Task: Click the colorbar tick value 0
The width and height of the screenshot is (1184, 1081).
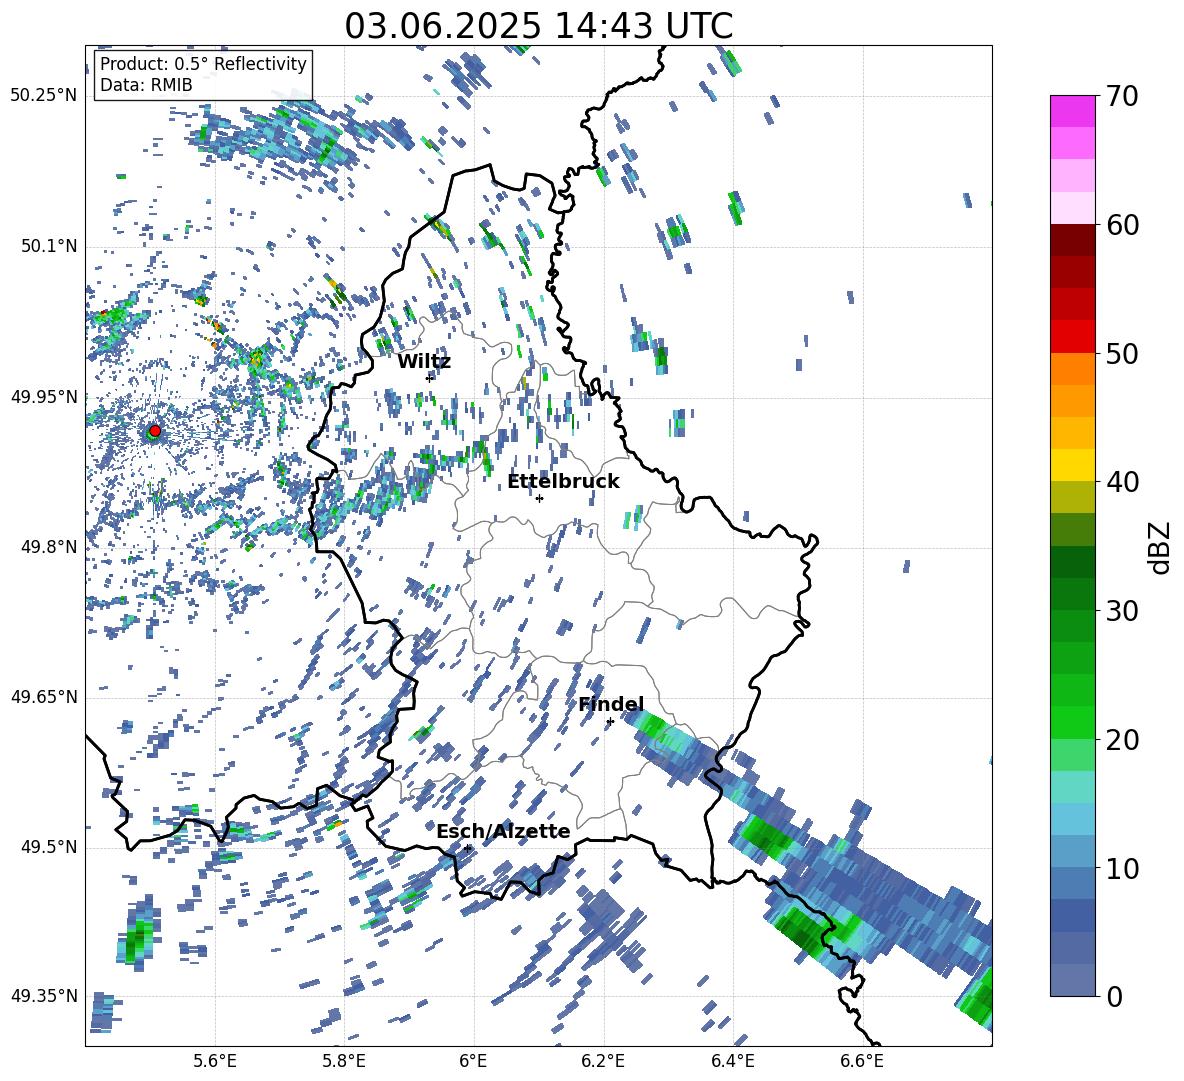Action: point(1114,996)
